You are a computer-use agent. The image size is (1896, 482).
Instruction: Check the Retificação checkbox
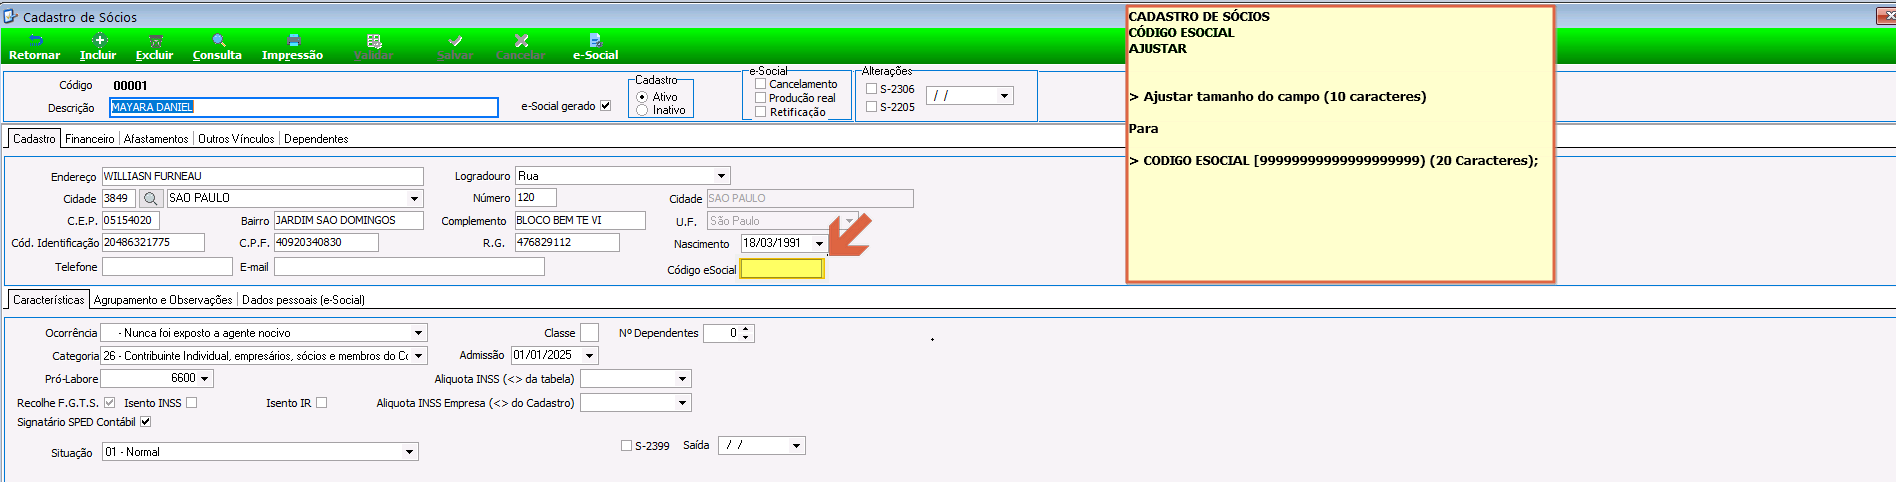click(x=760, y=112)
